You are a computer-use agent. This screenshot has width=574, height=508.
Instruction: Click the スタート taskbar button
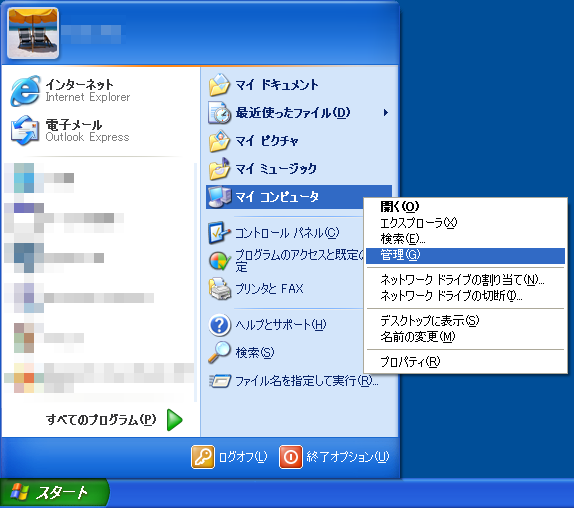click(54, 493)
